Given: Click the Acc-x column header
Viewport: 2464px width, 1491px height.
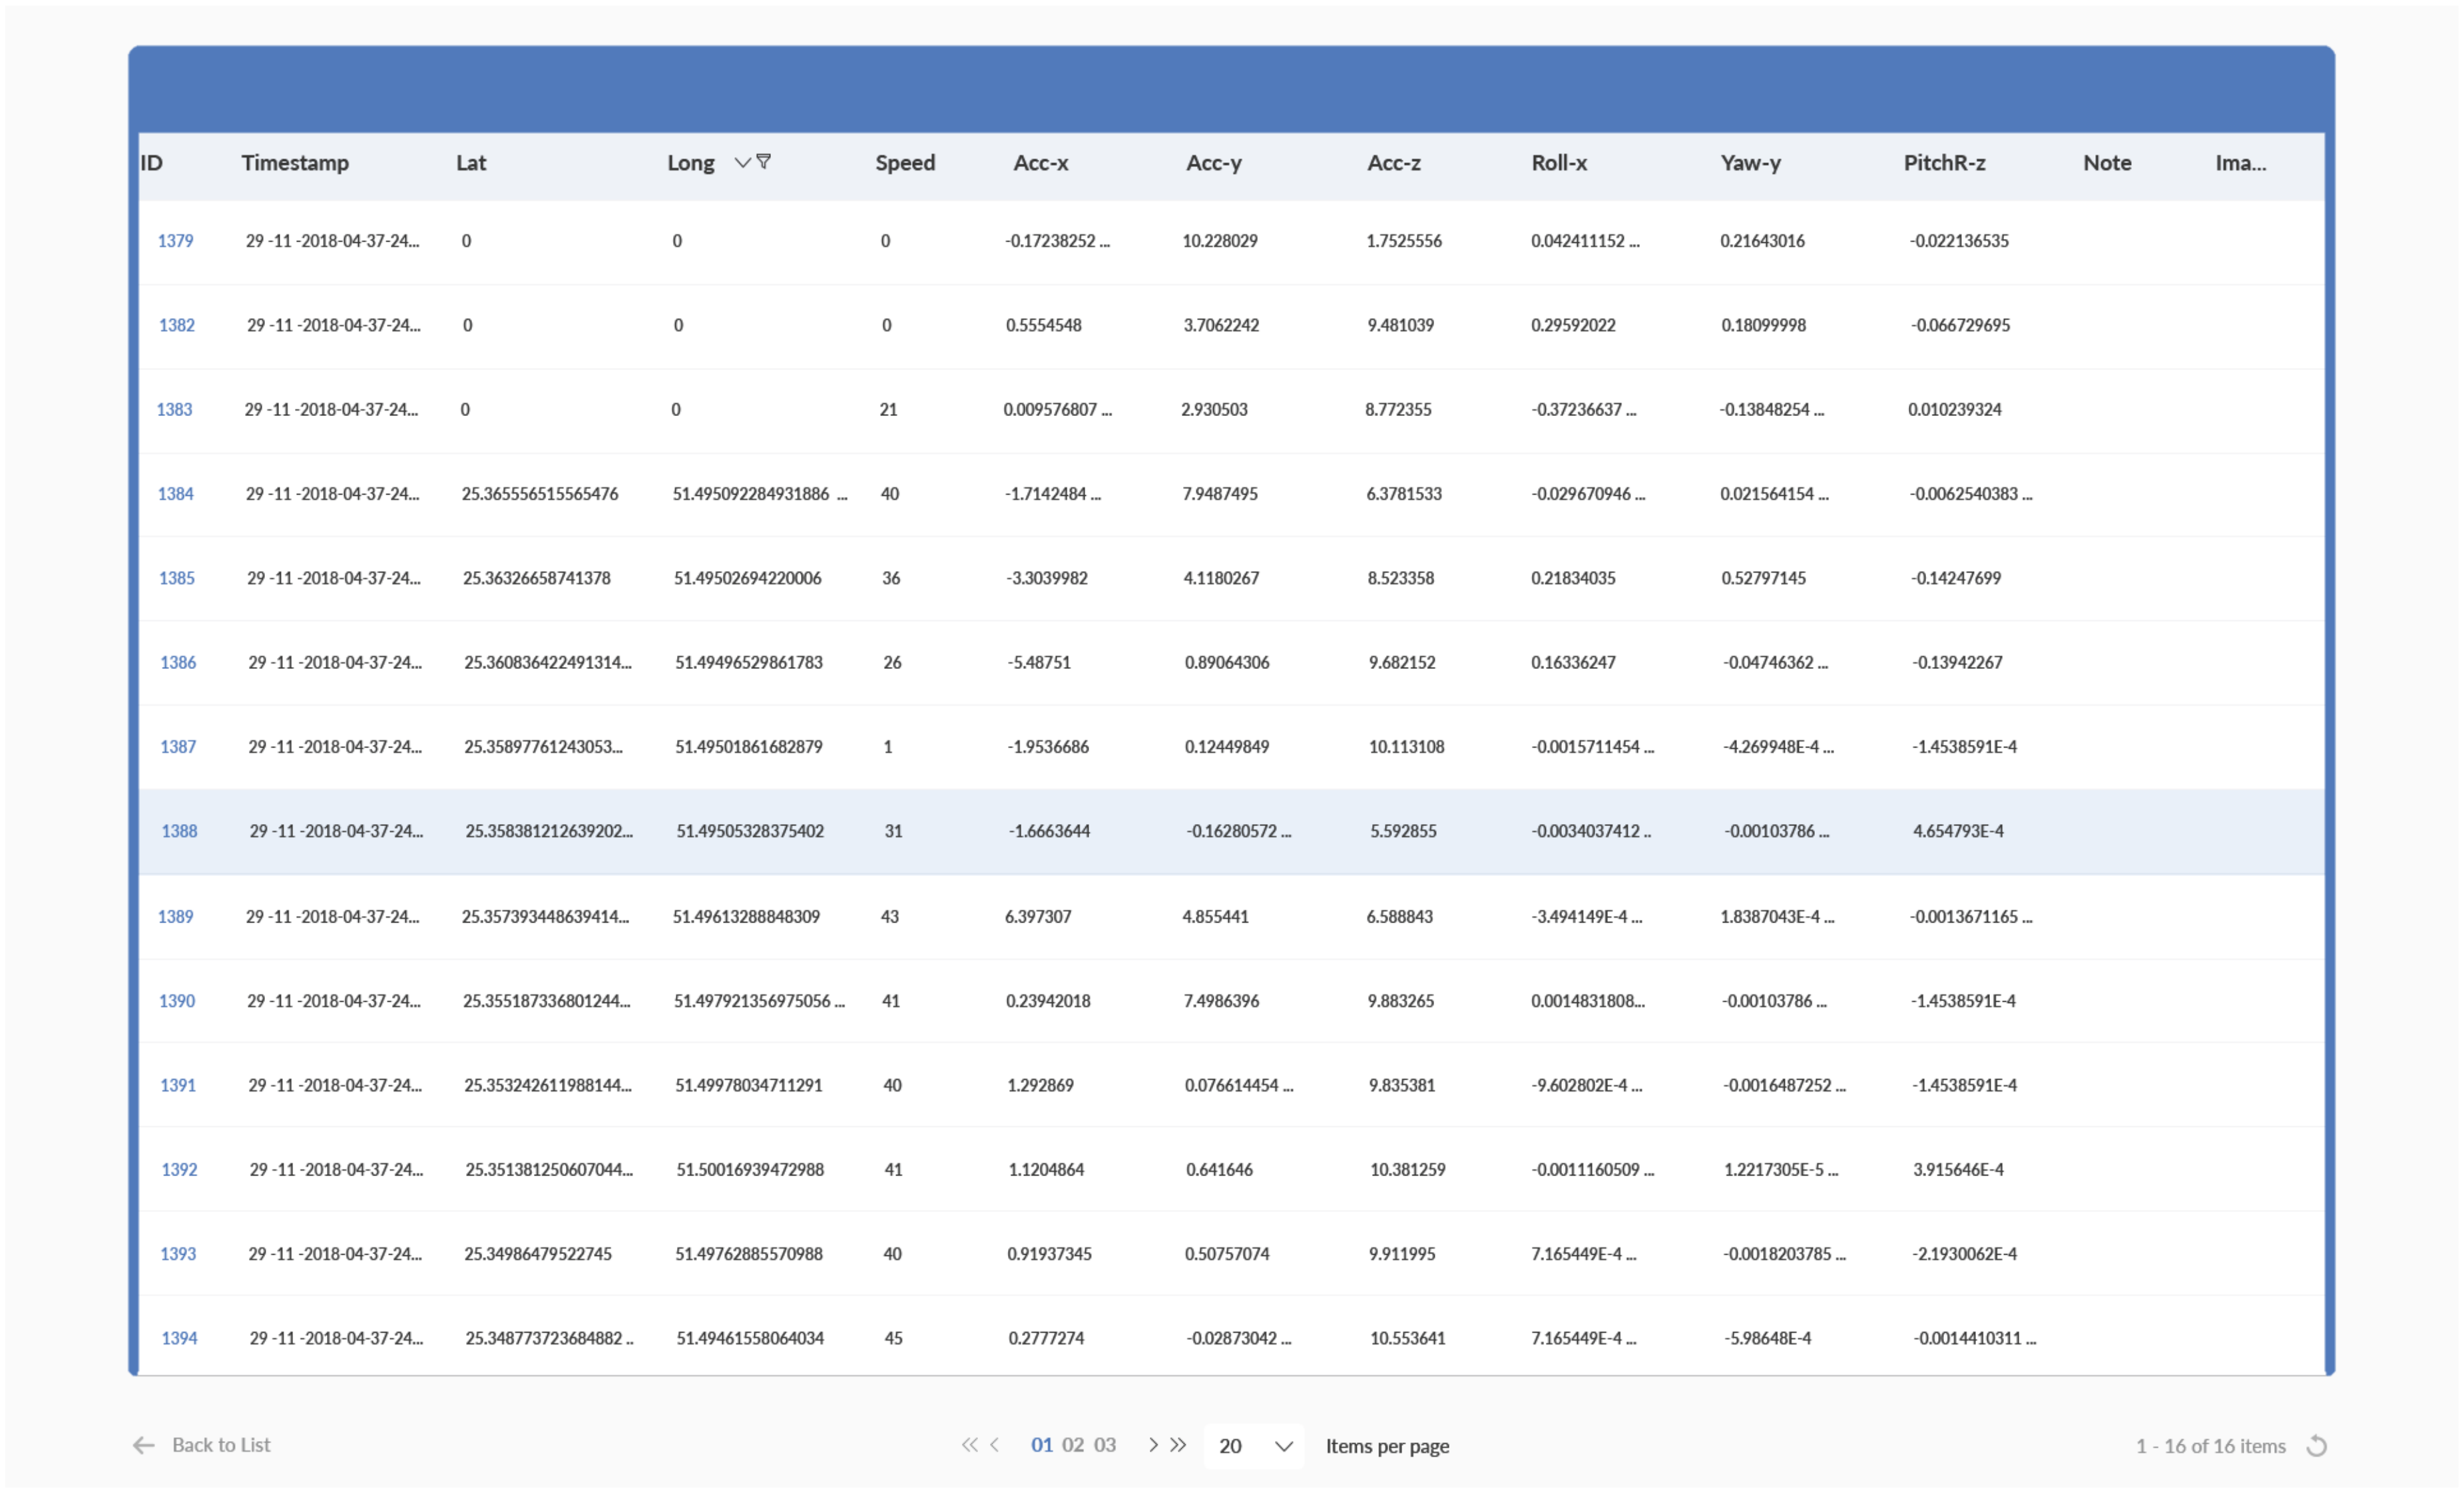Looking at the screenshot, I should 1040,163.
